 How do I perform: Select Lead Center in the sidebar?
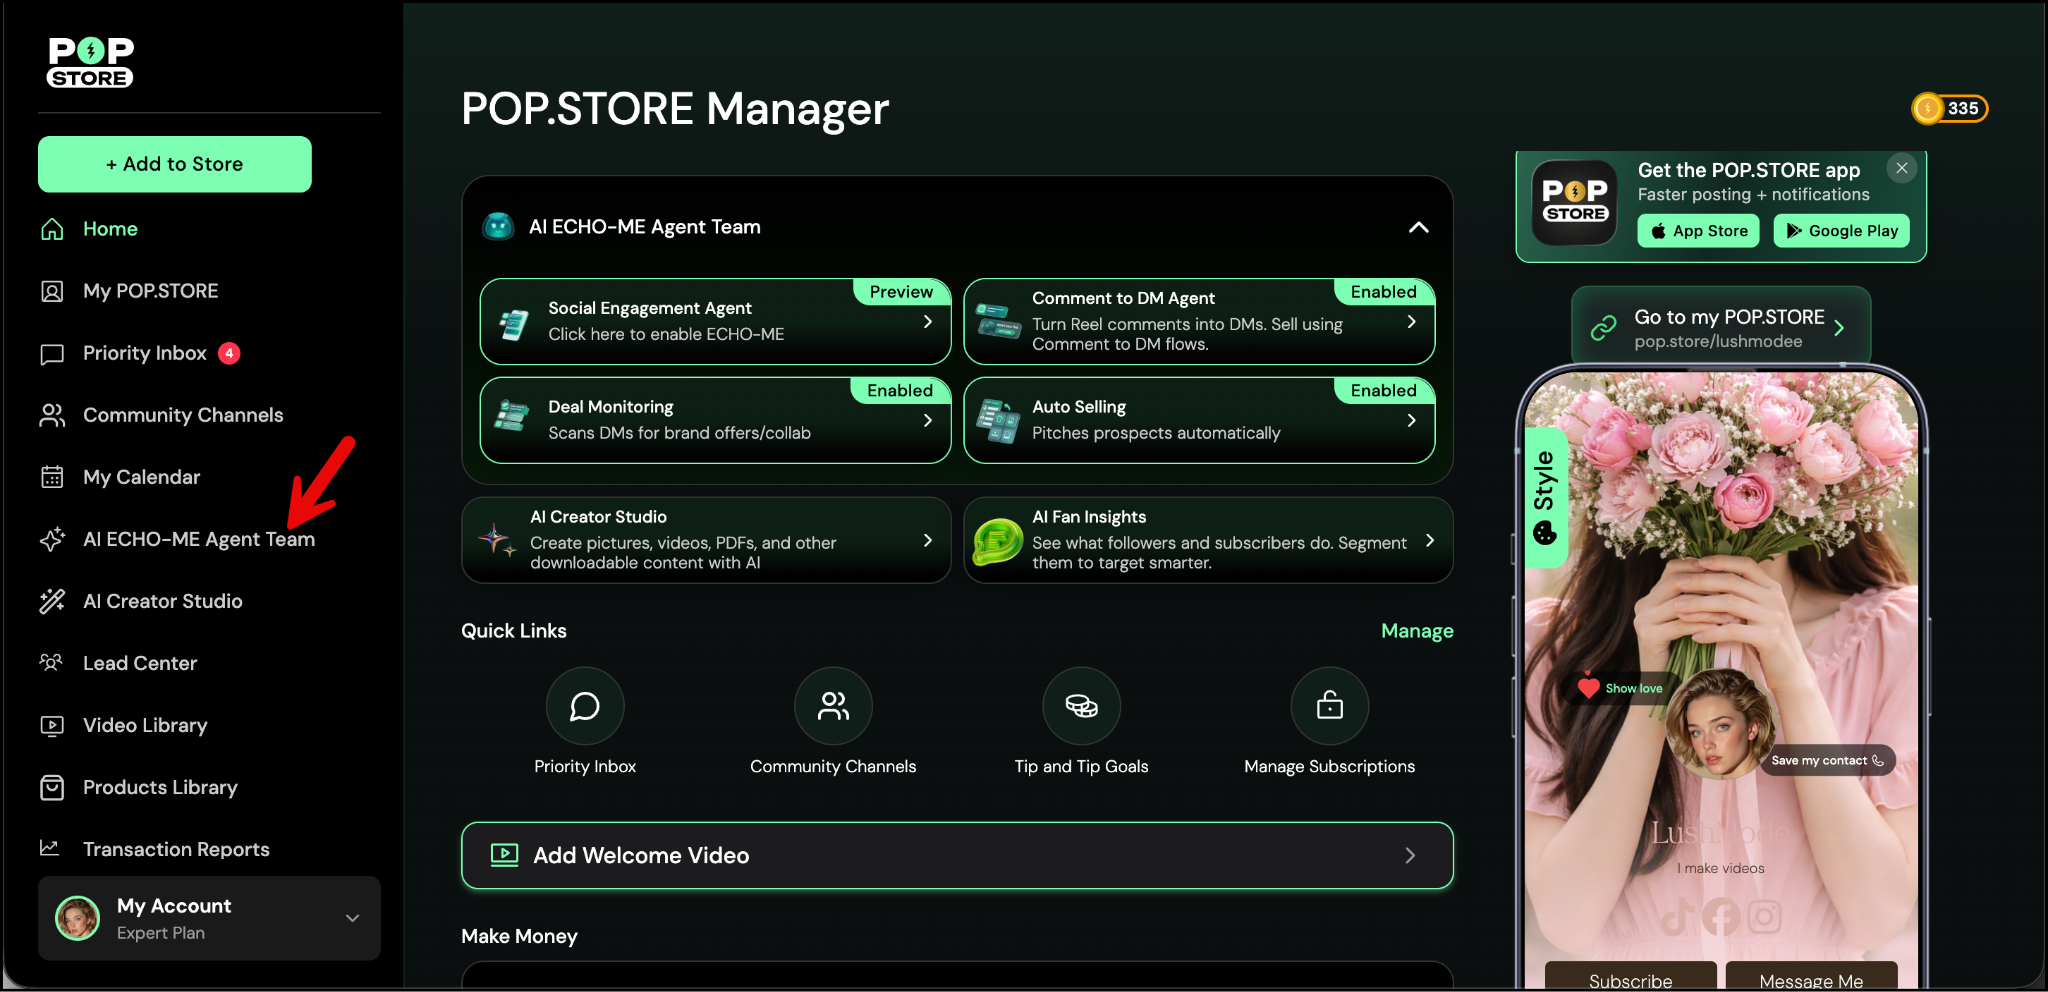pos(140,663)
